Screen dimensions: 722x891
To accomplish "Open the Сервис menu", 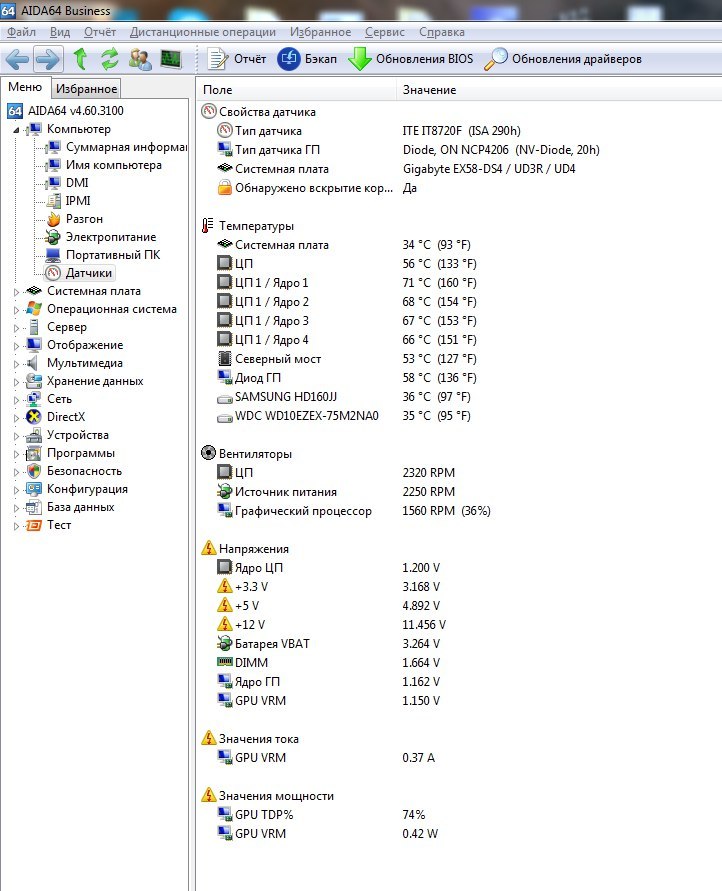I will click(x=385, y=32).
